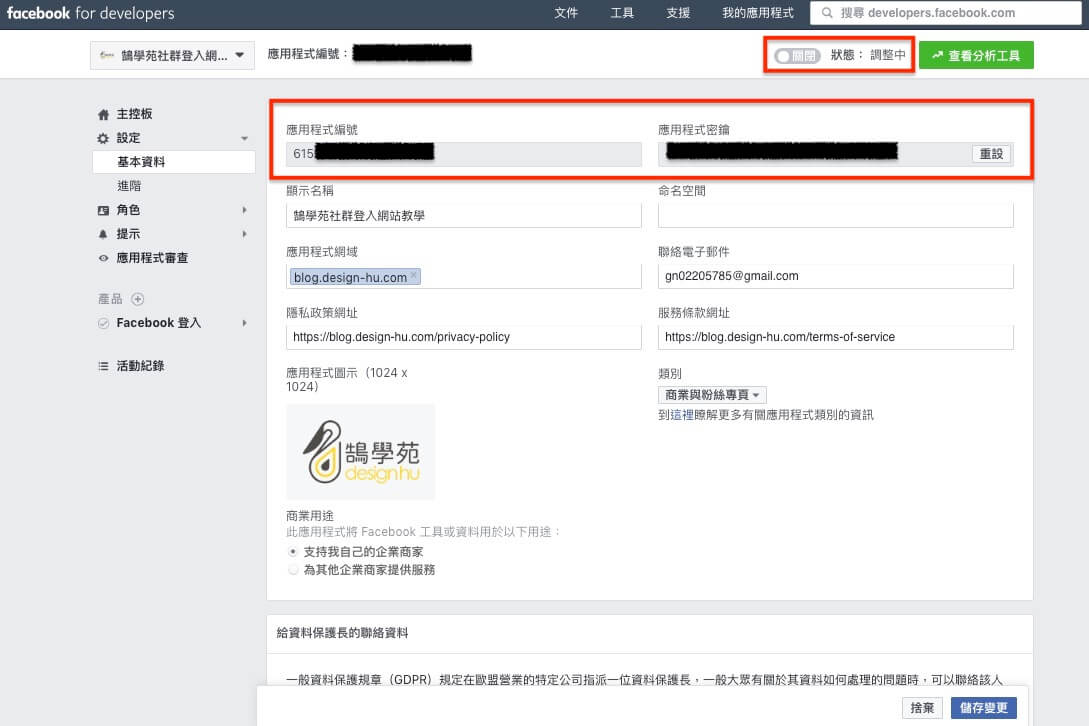Expand the 角色 submenu arrow
The width and height of the screenshot is (1089, 726).
tap(244, 210)
